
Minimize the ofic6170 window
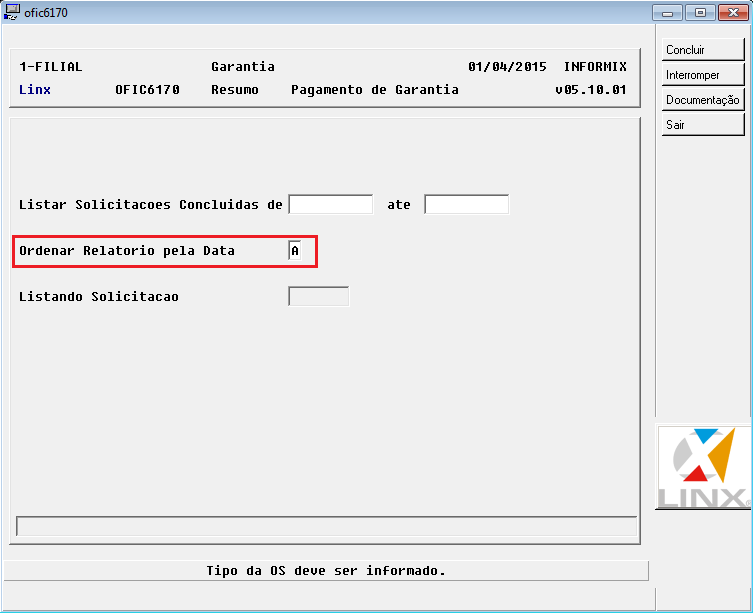click(667, 12)
